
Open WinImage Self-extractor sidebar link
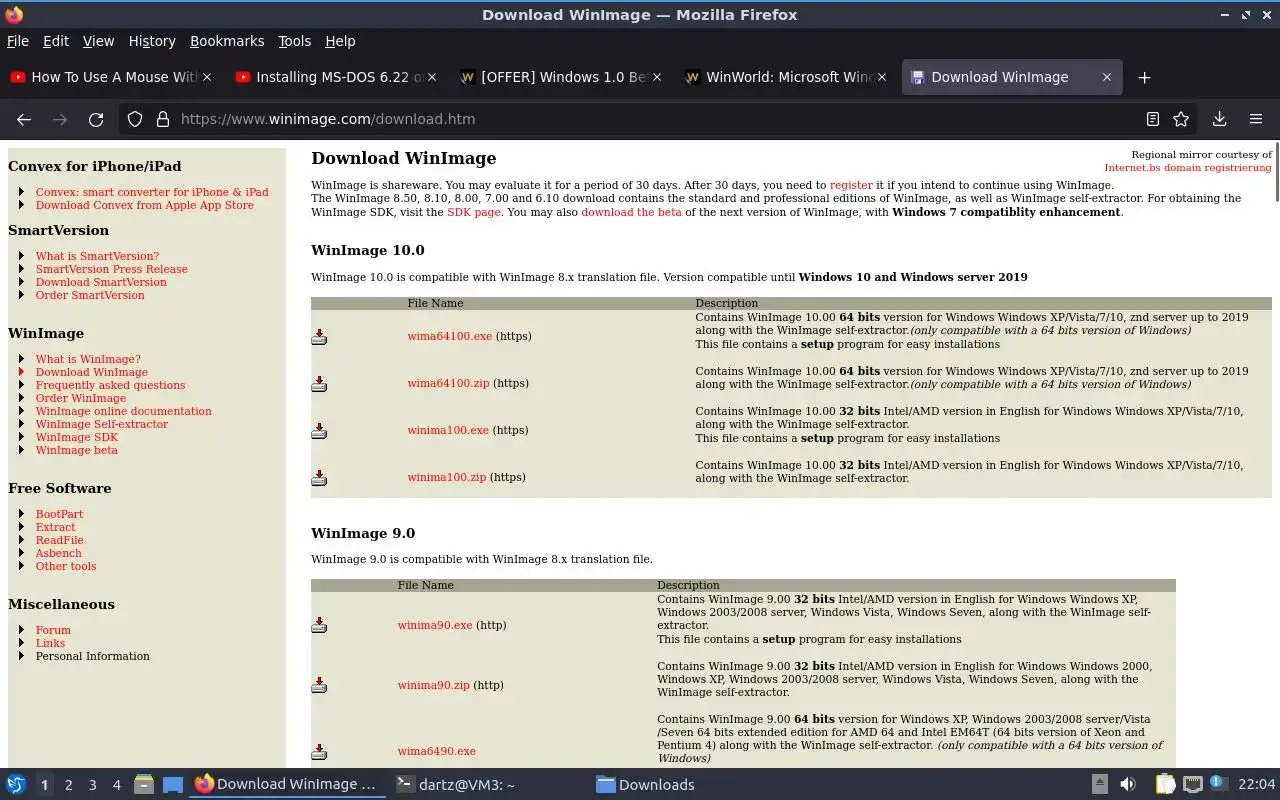[102, 424]
